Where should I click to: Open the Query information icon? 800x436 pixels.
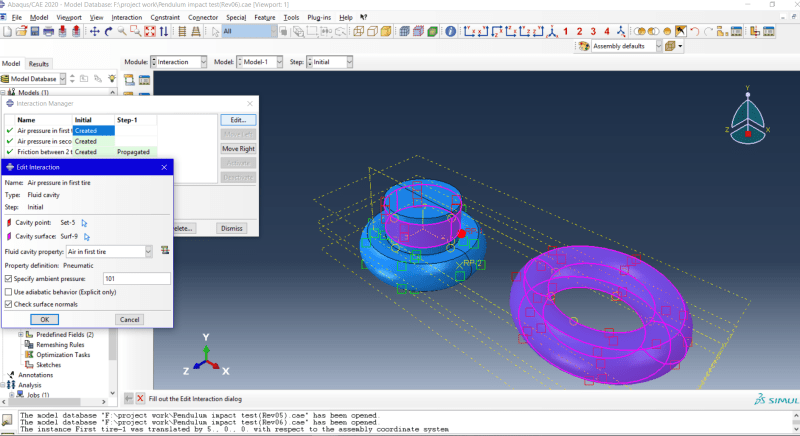(x=450, y=32)
